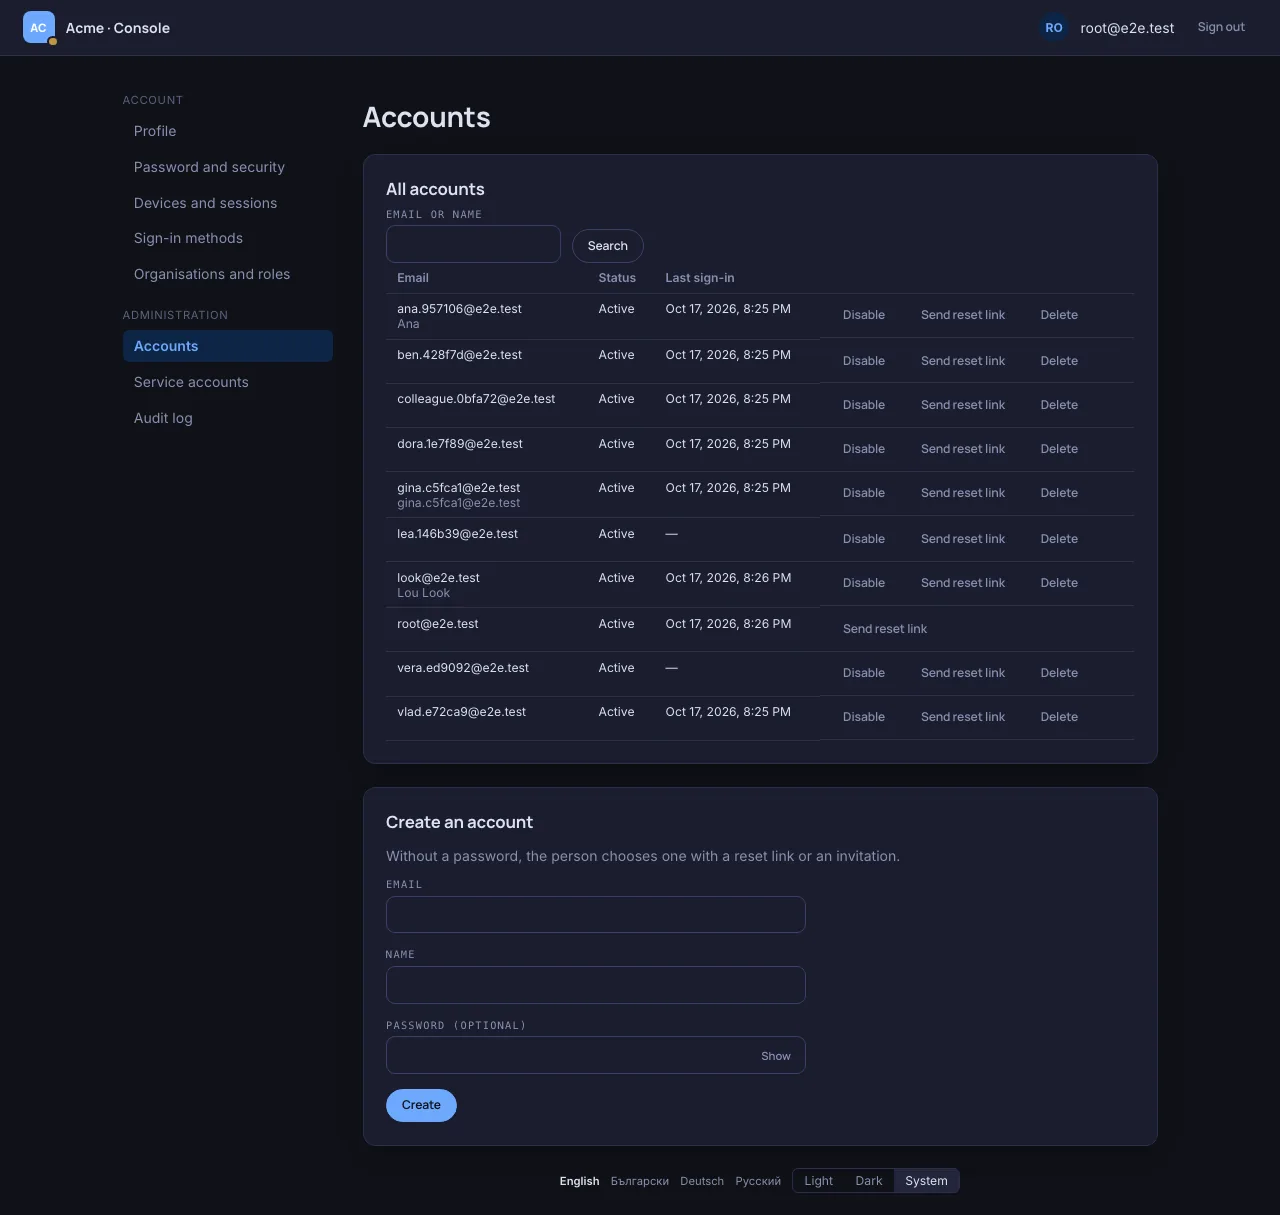Click the Search button
This screenshot has width=1280, height=1215.
click(x=608, y=246)
